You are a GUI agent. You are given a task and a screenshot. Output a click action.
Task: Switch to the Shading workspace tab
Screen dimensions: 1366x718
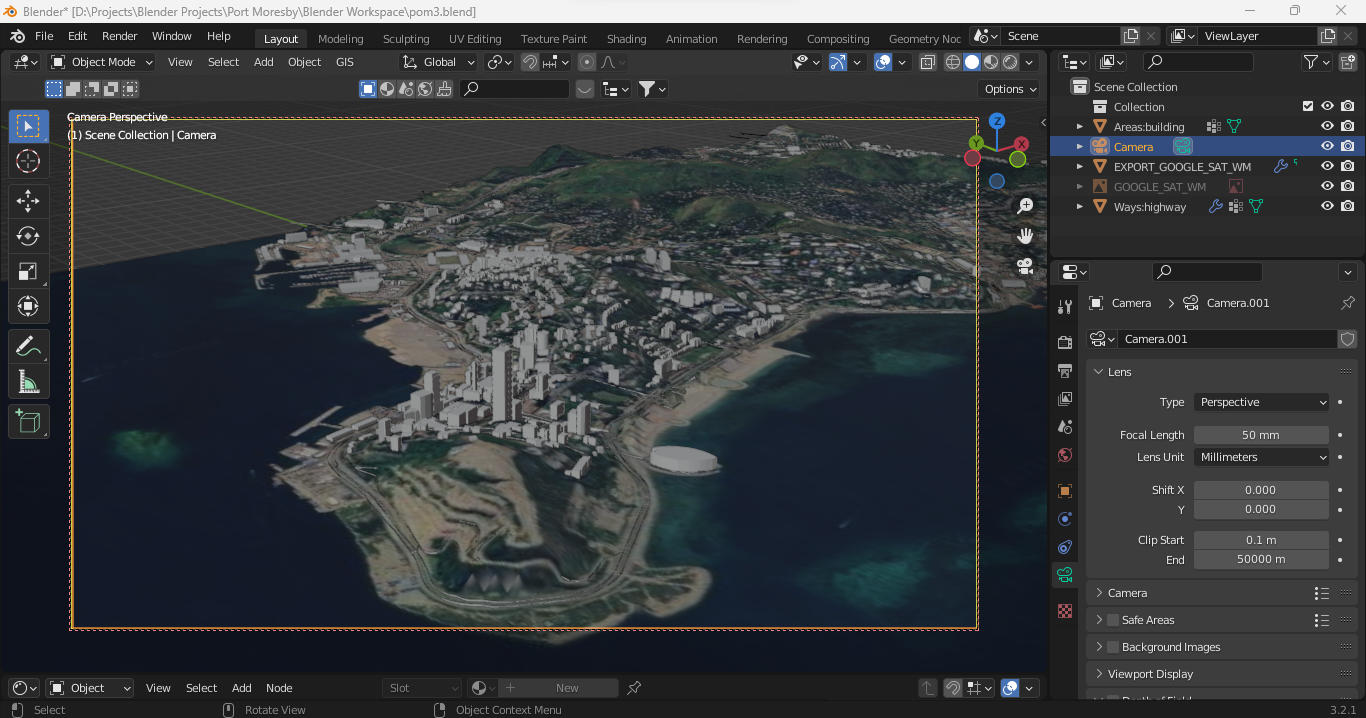(626, 38)
